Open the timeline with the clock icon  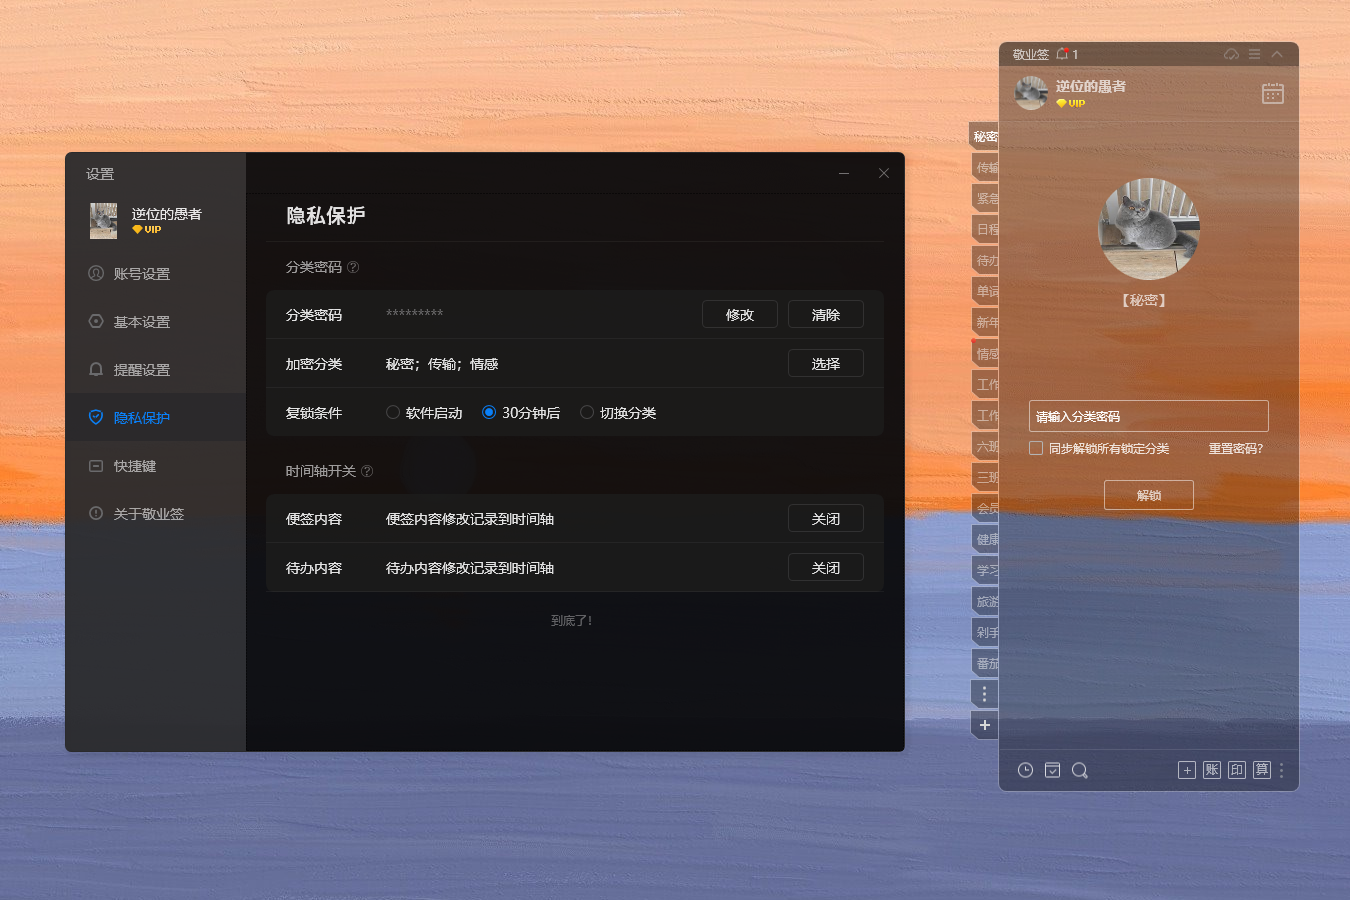[1025, 770]
